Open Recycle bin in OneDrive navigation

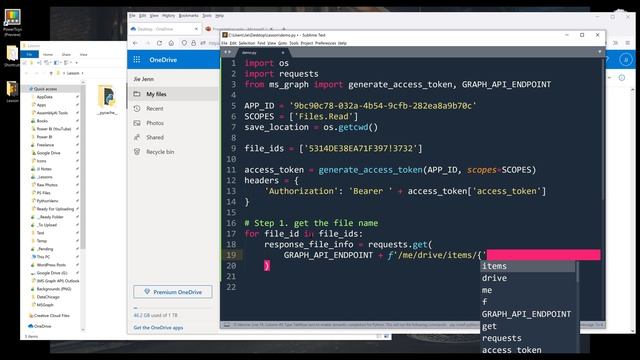tap(173, 151)
